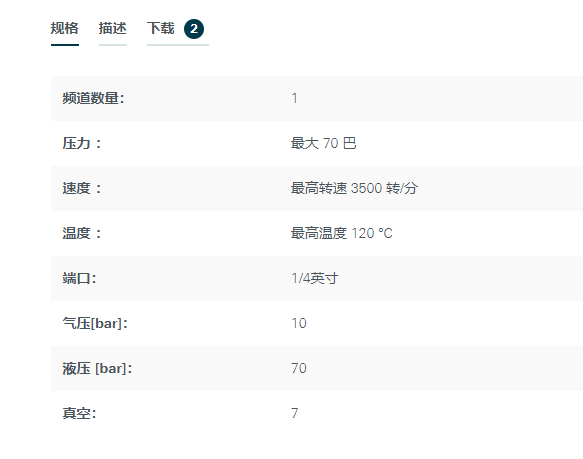The height and width of the screenshot is (459, 583).
Task: Select the 端口 row label
Action: tap(79, 279)
